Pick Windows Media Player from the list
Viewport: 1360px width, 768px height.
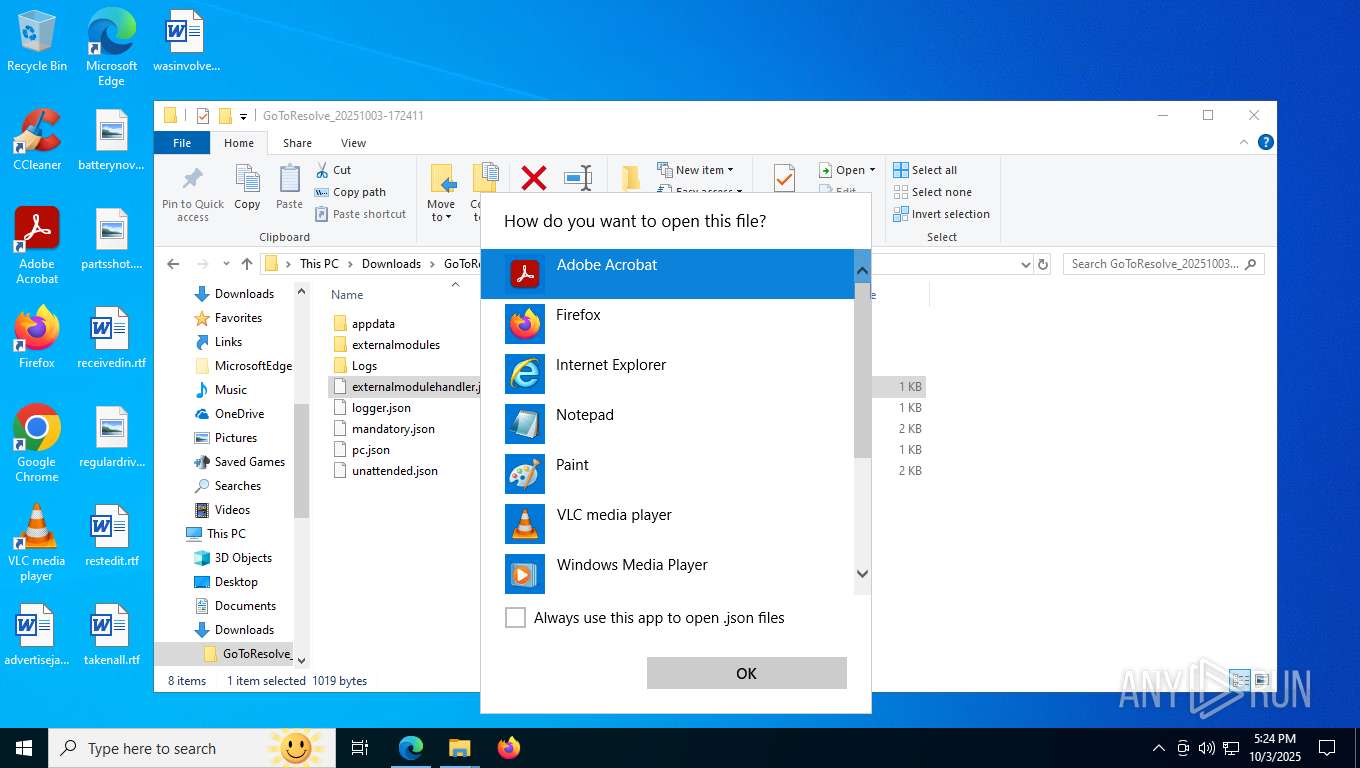coord(667,574)
